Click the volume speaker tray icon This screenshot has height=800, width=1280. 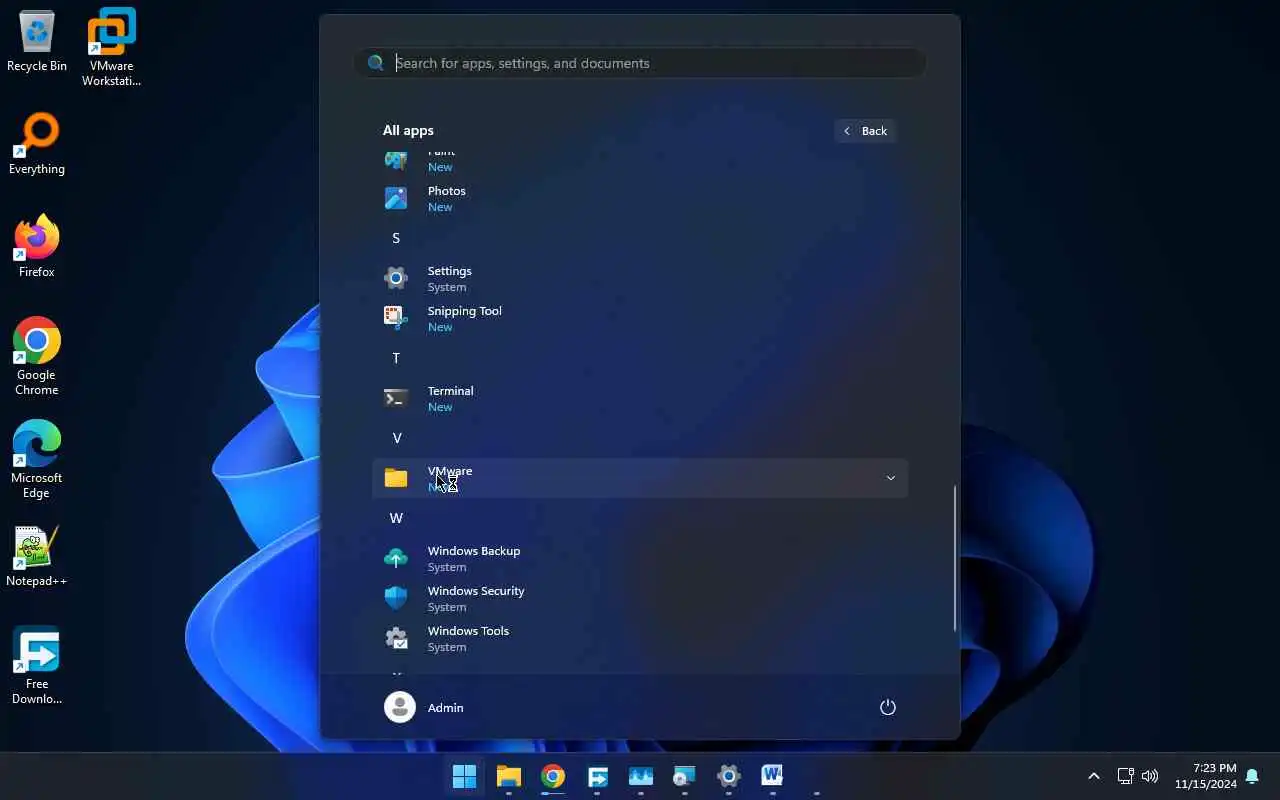pos(1150,776)
